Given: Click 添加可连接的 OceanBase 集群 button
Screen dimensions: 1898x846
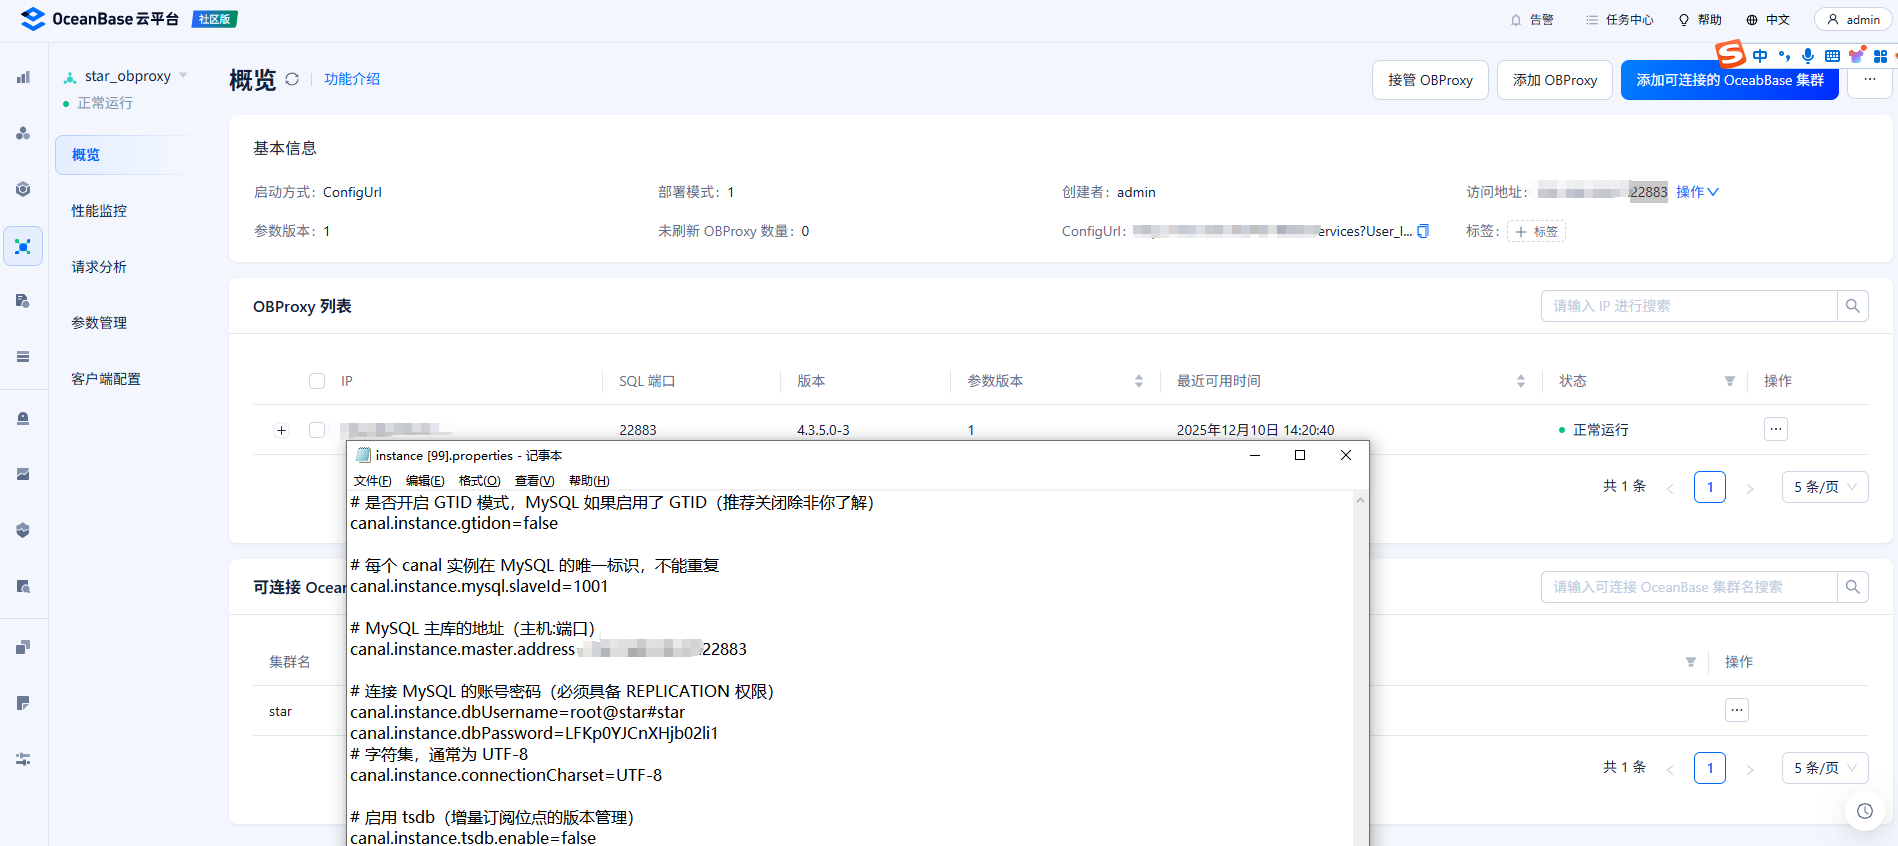Looking at the screenshot, I should (x=1729, y=80).
